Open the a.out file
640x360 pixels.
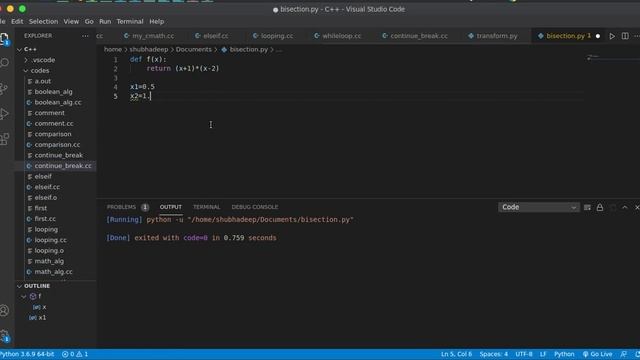[42, 81]
